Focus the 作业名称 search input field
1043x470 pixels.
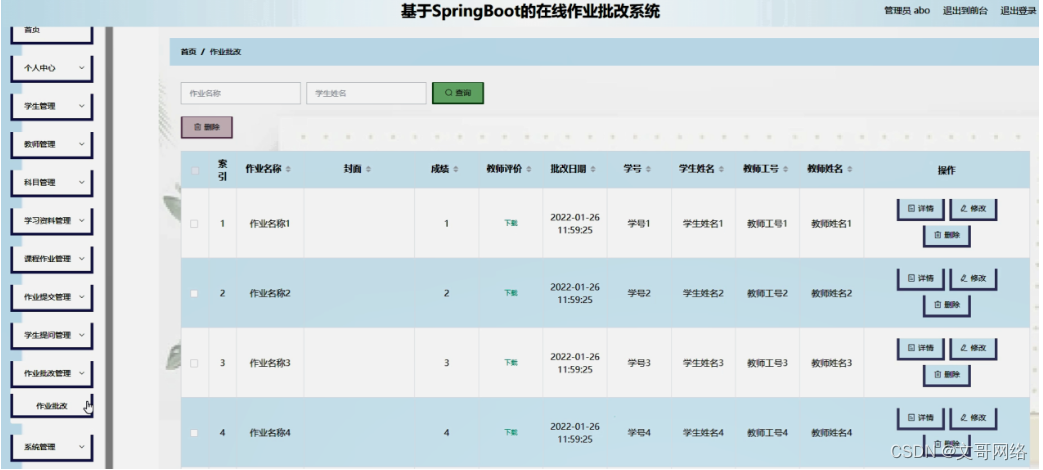[240, 93]
